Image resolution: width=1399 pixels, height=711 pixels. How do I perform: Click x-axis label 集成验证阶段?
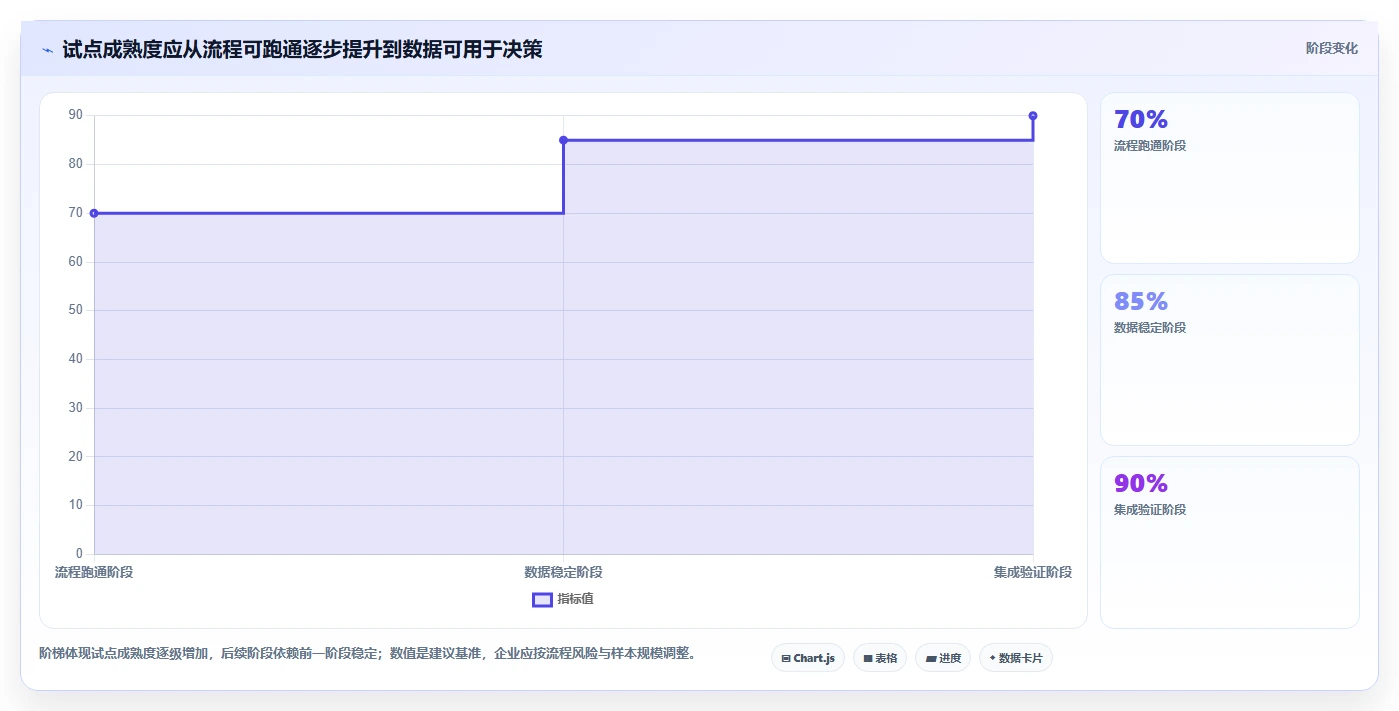point(1033,572)
